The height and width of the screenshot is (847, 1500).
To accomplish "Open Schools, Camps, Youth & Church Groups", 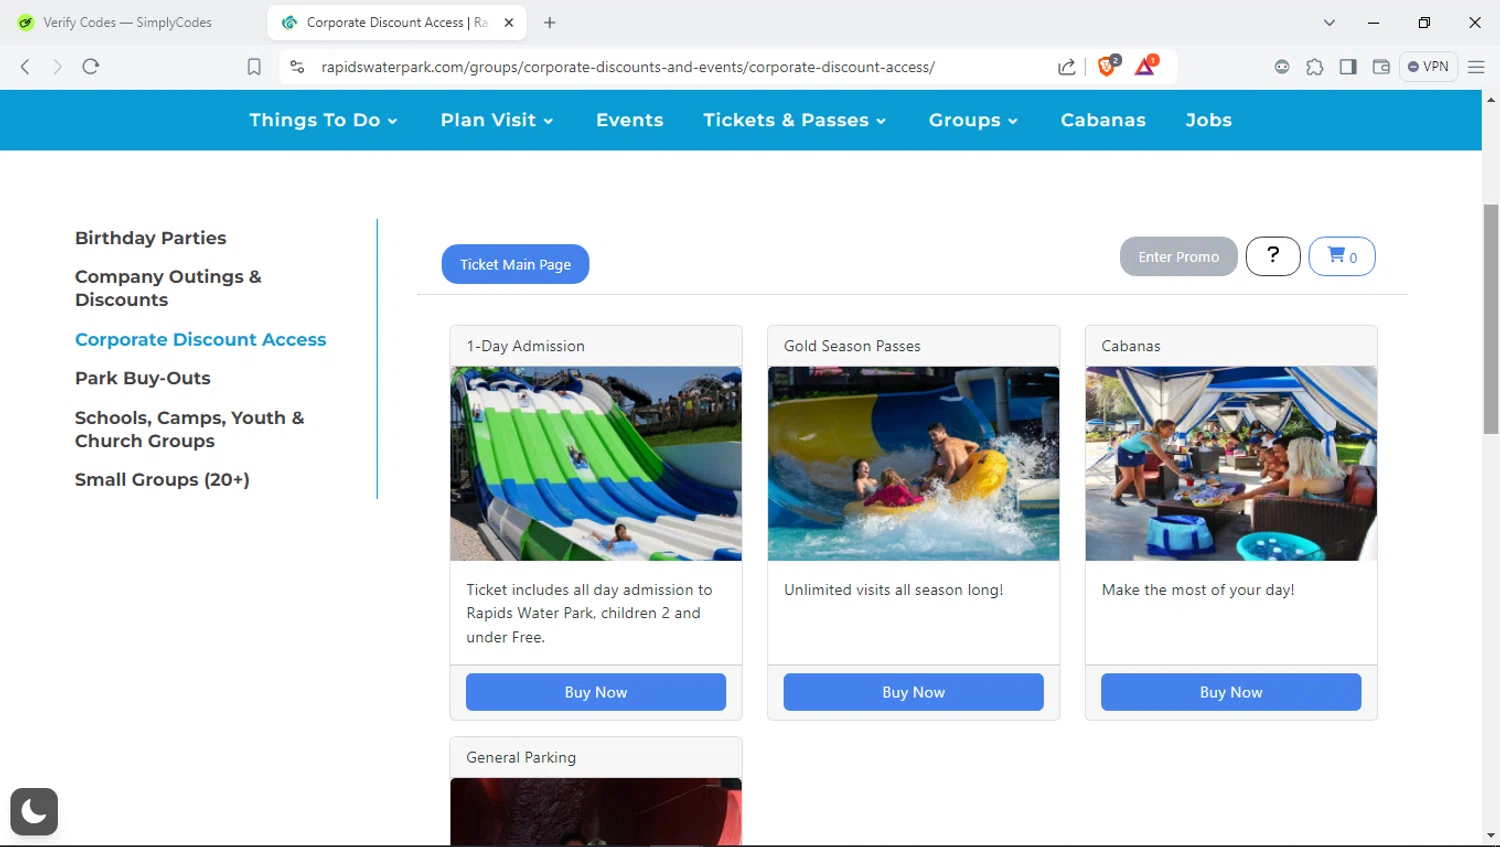I will pyautogui.click(x=190, y=429).
